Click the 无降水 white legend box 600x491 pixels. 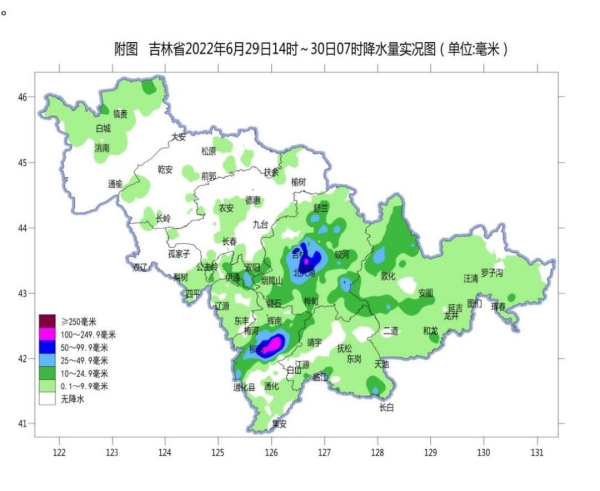(47, 398)
